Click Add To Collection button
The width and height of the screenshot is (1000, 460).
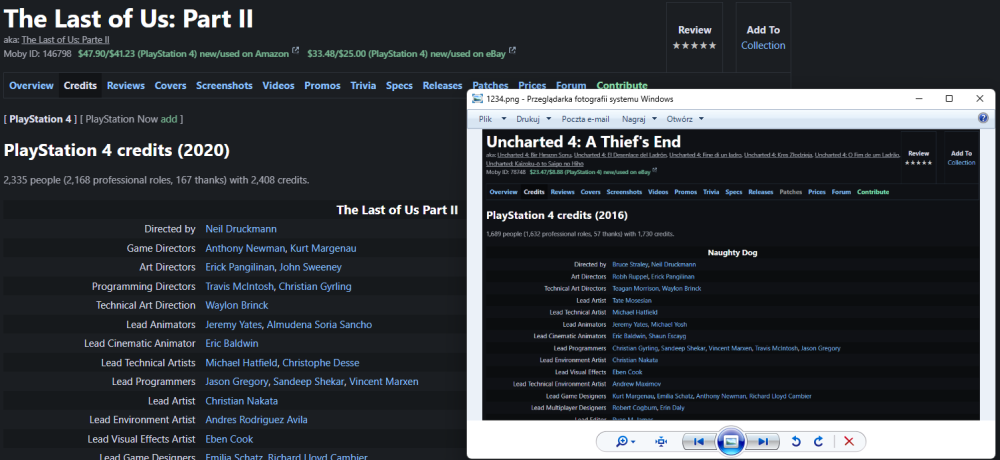[x=763, y=38]
